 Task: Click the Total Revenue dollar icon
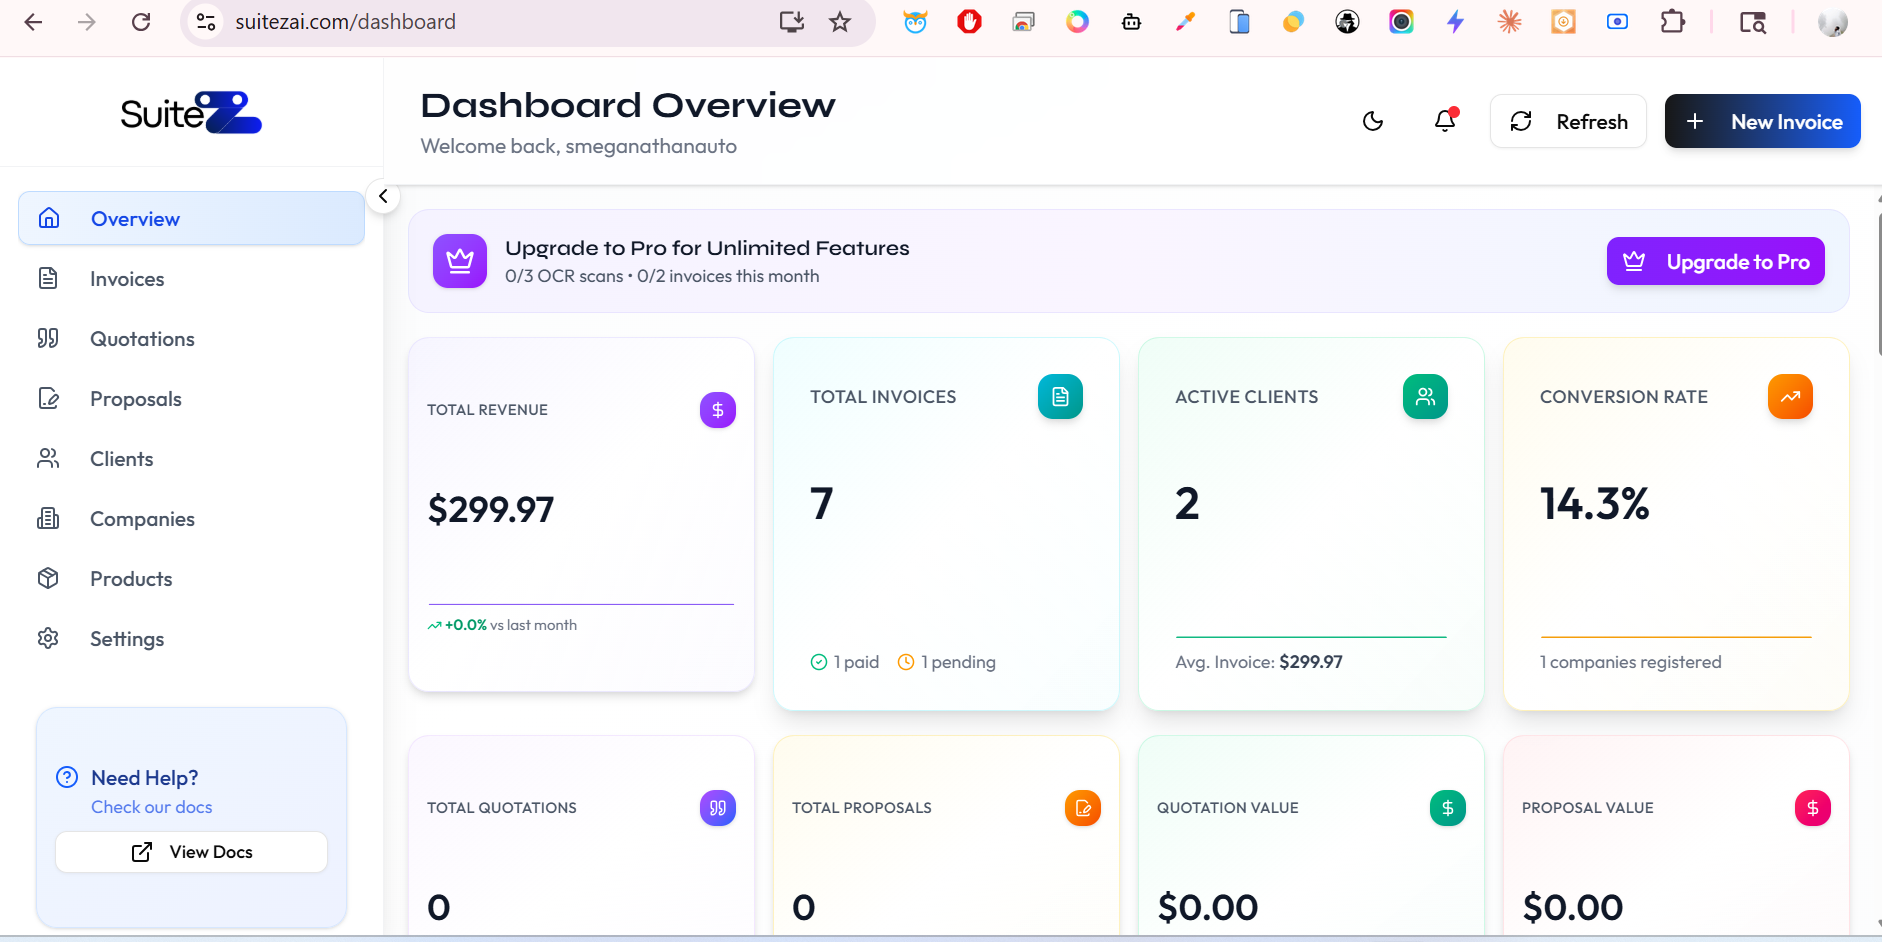click(x=717, y=410)
